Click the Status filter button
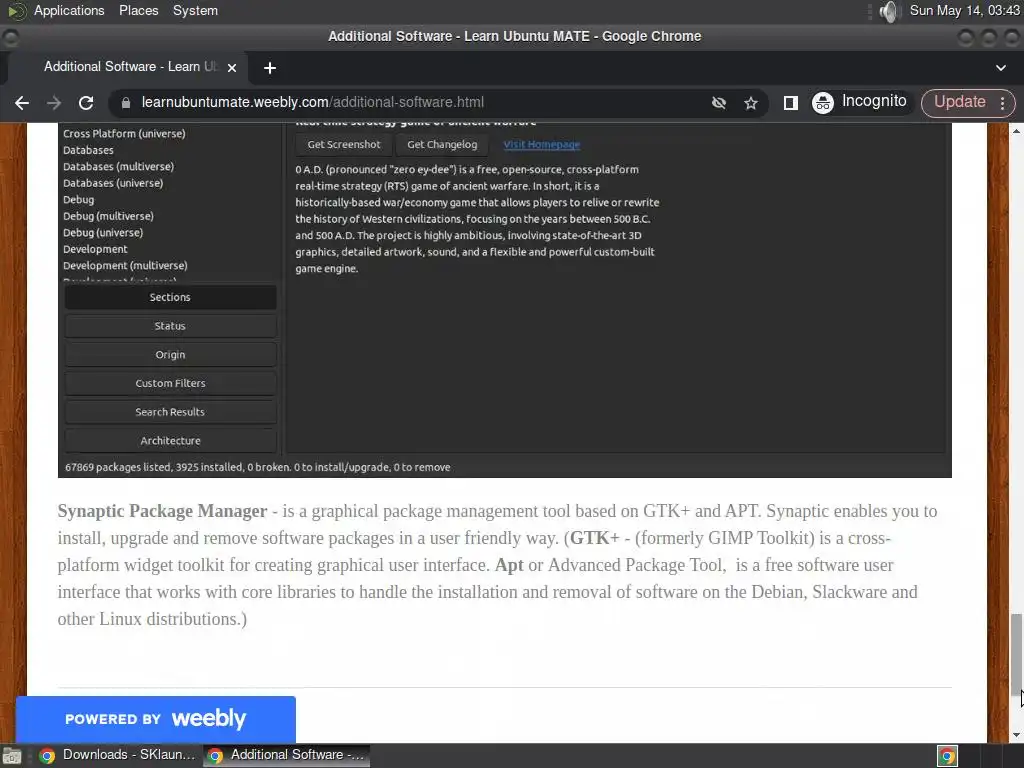 (x=170, y=326)
